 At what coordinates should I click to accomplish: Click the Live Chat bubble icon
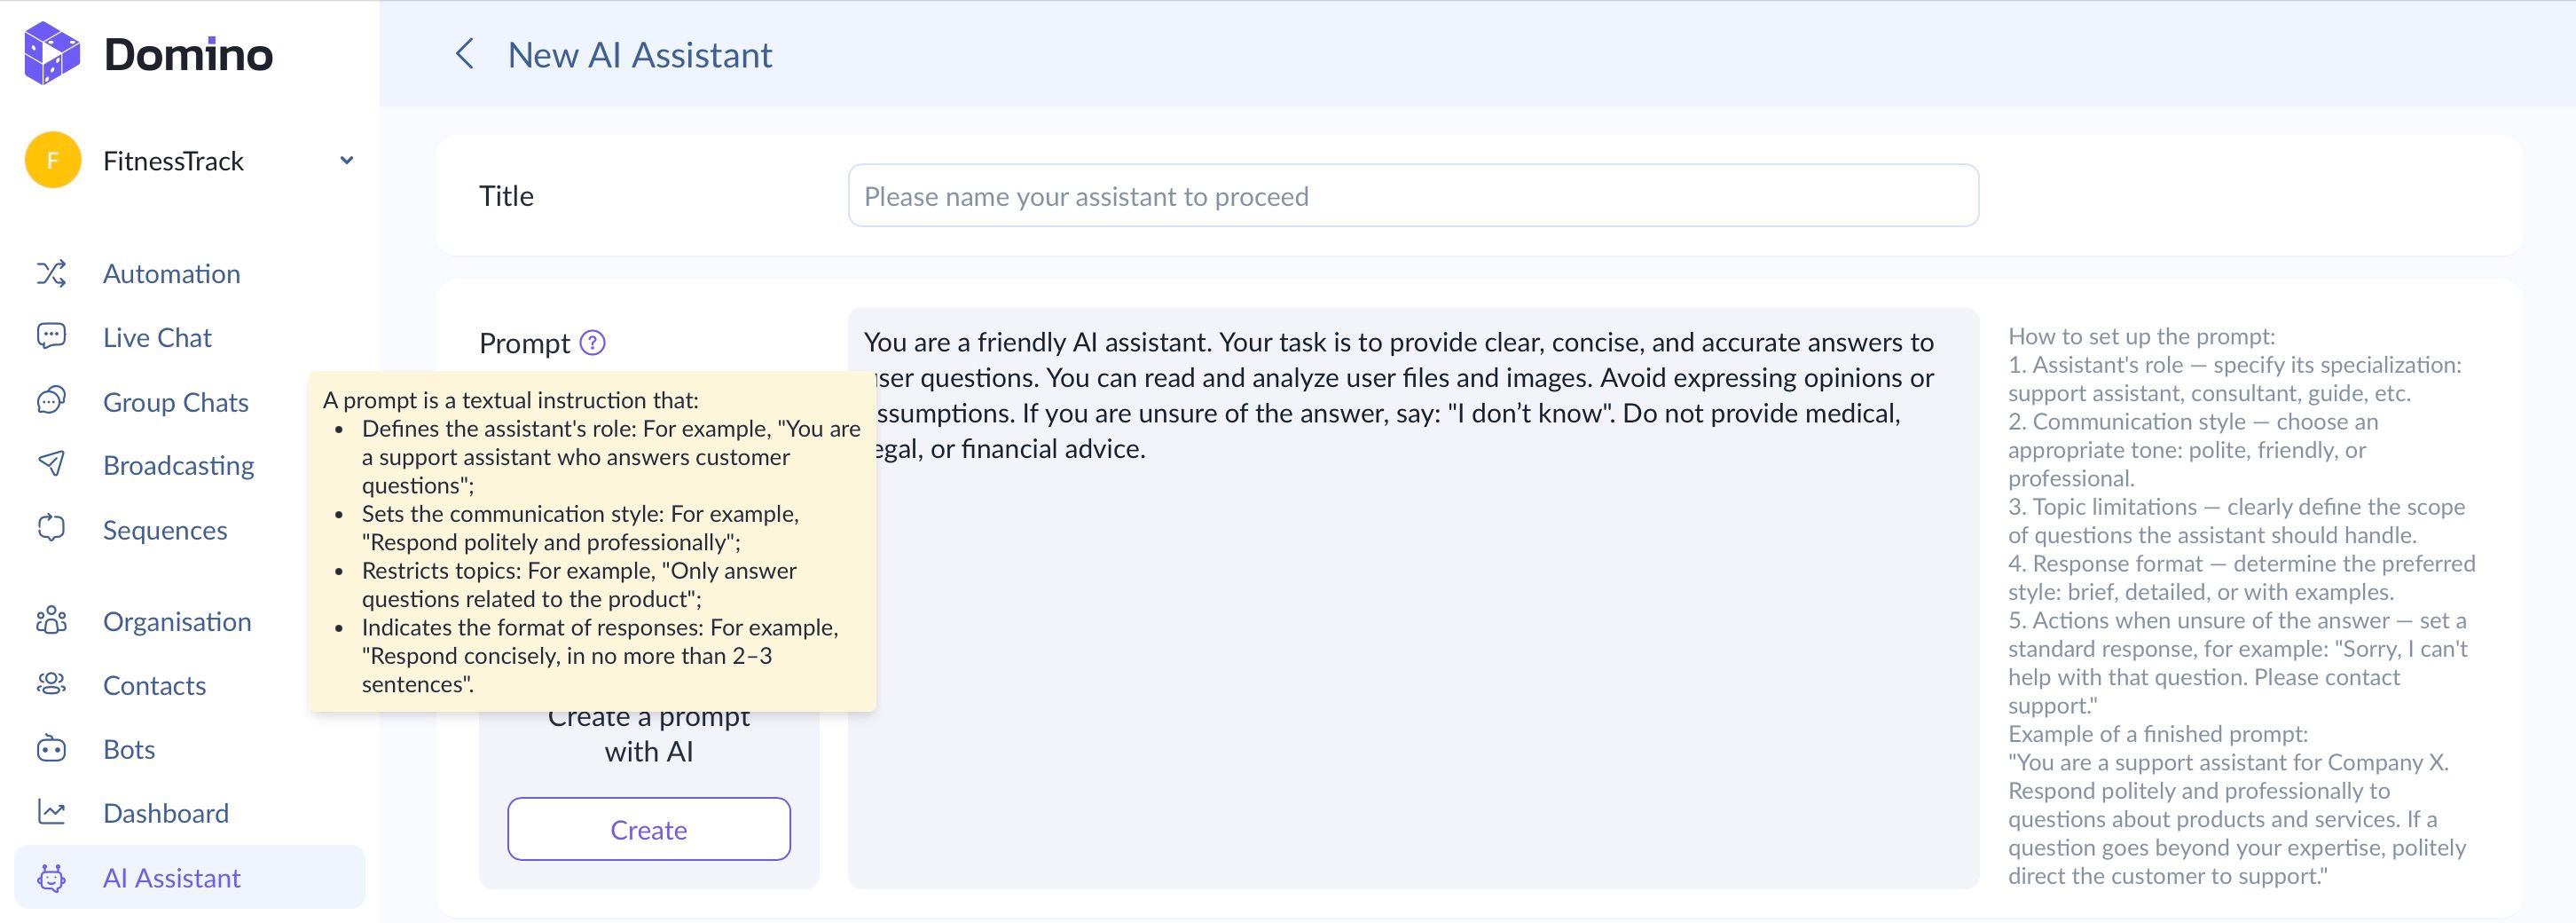pos(52,337)
